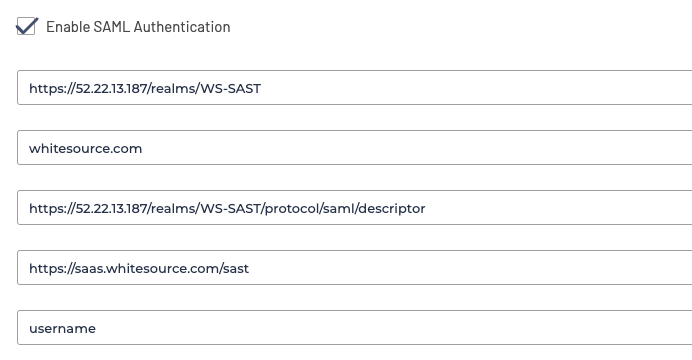Click the 'whitesource.com' text in the second field

coord(86,149)
